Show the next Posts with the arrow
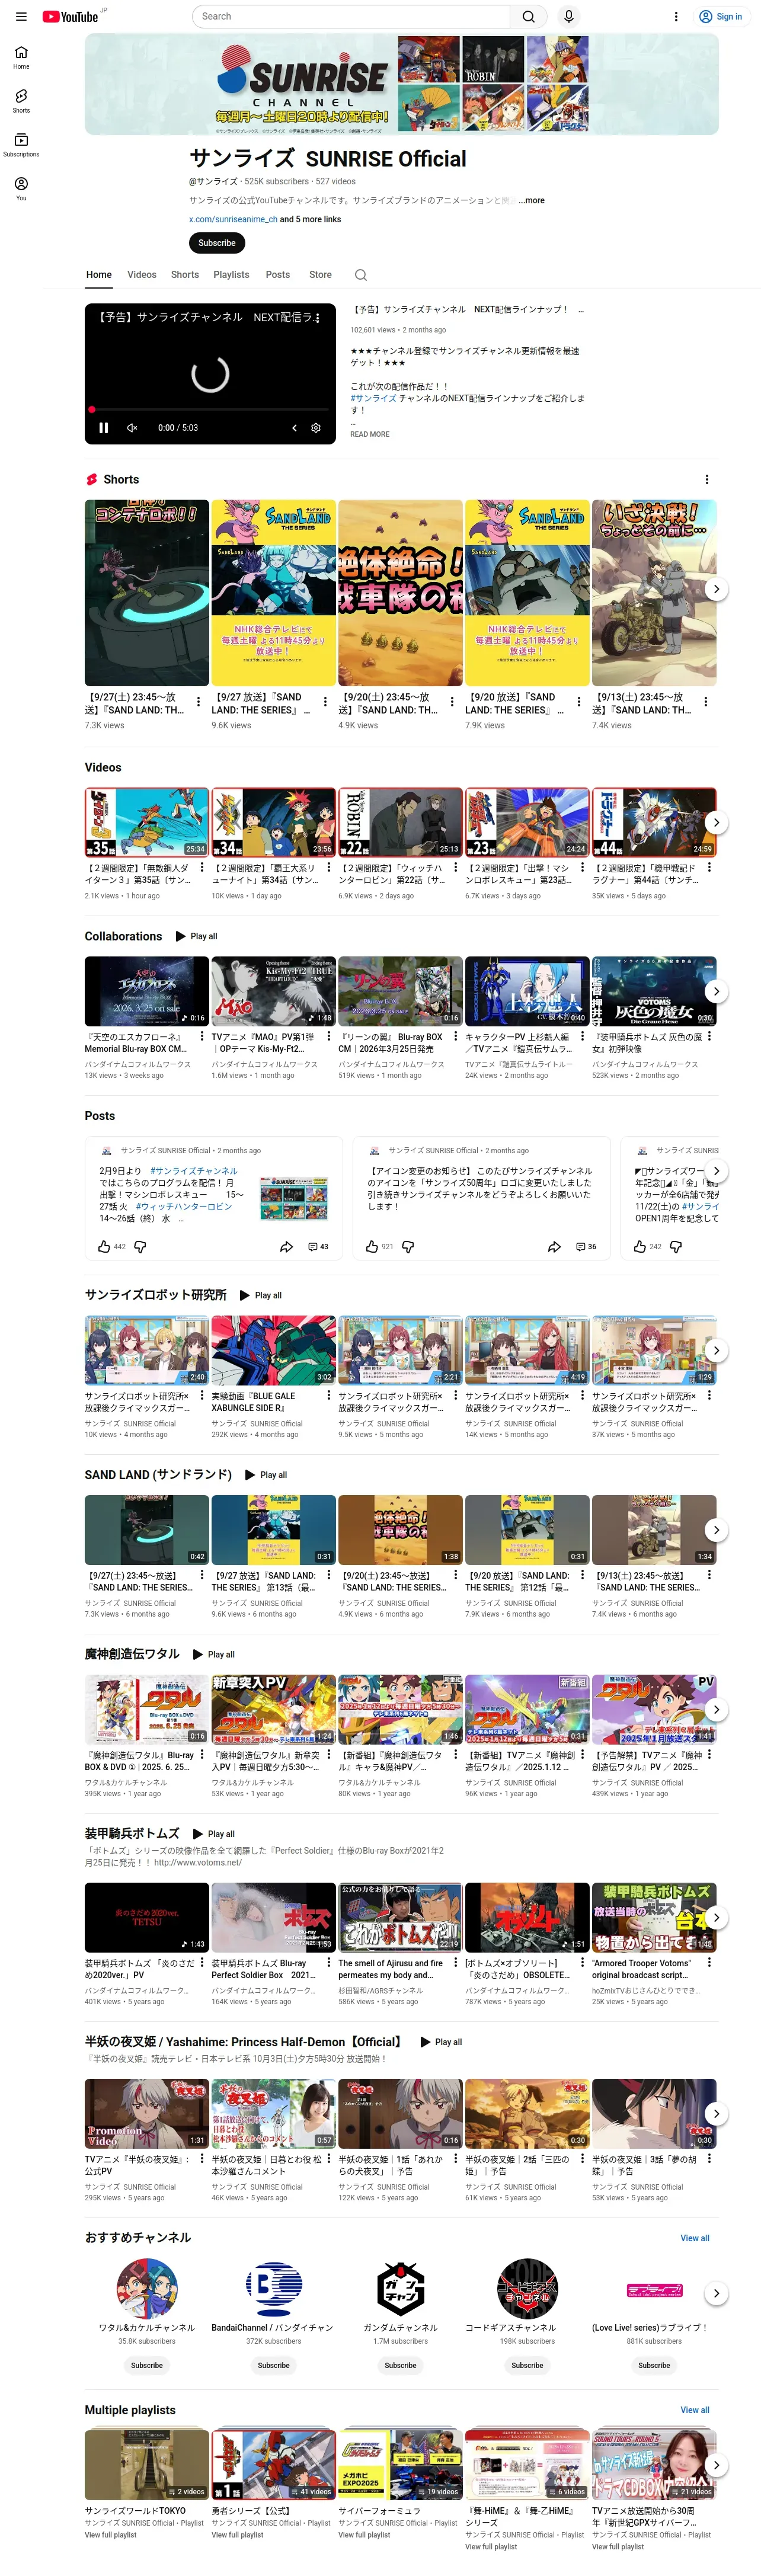The width and height of the screenshot is (761, 2576). [x=716, y=1171]
